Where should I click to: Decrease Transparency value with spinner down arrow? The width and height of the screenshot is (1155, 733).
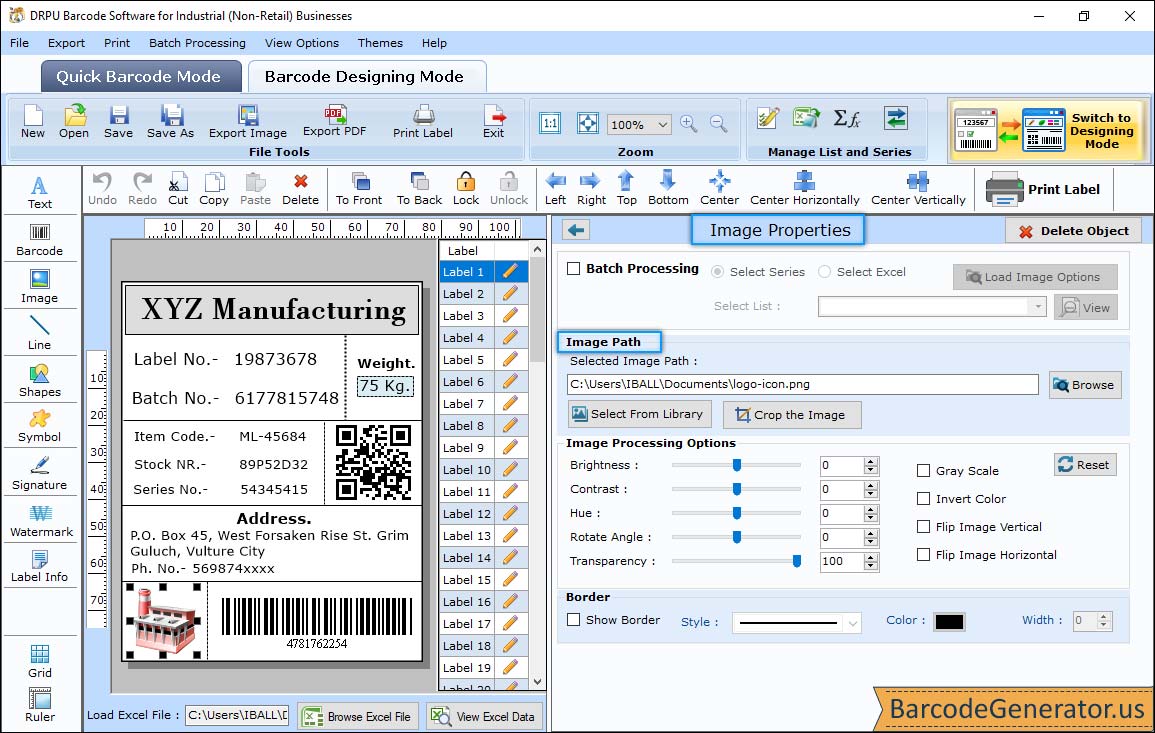(871, 566)
